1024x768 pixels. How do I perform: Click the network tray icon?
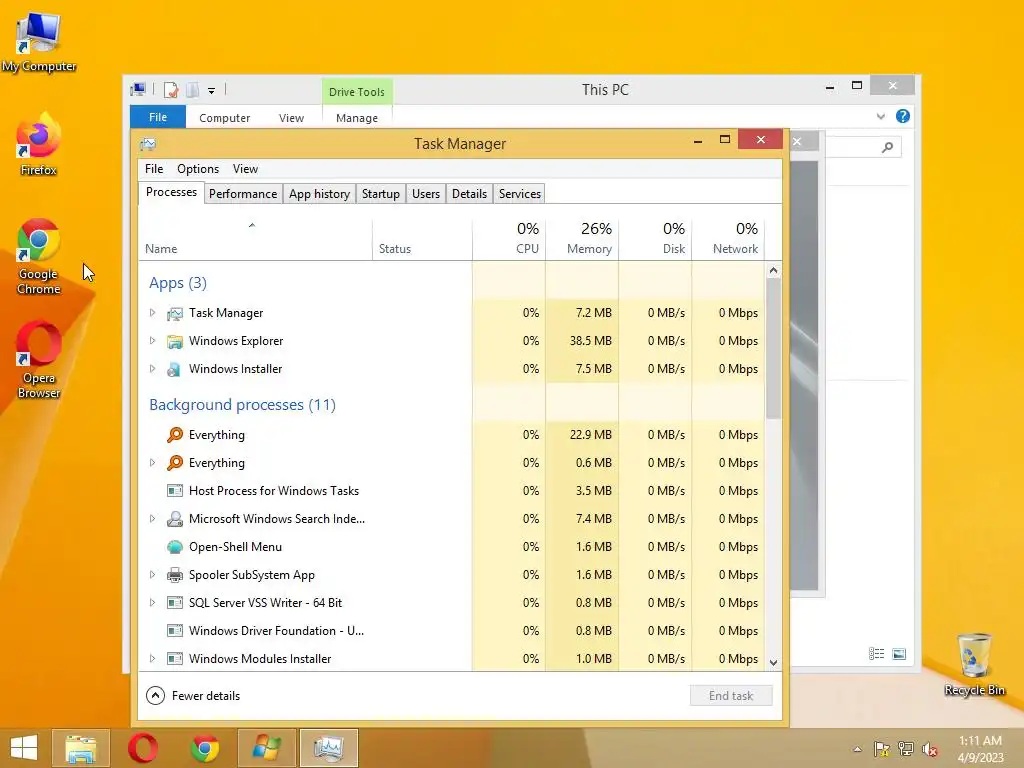(x=906, y=749)
